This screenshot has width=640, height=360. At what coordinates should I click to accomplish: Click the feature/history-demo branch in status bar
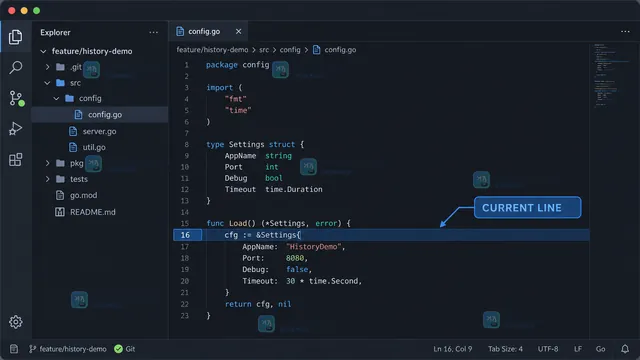(x=68, y=349)
